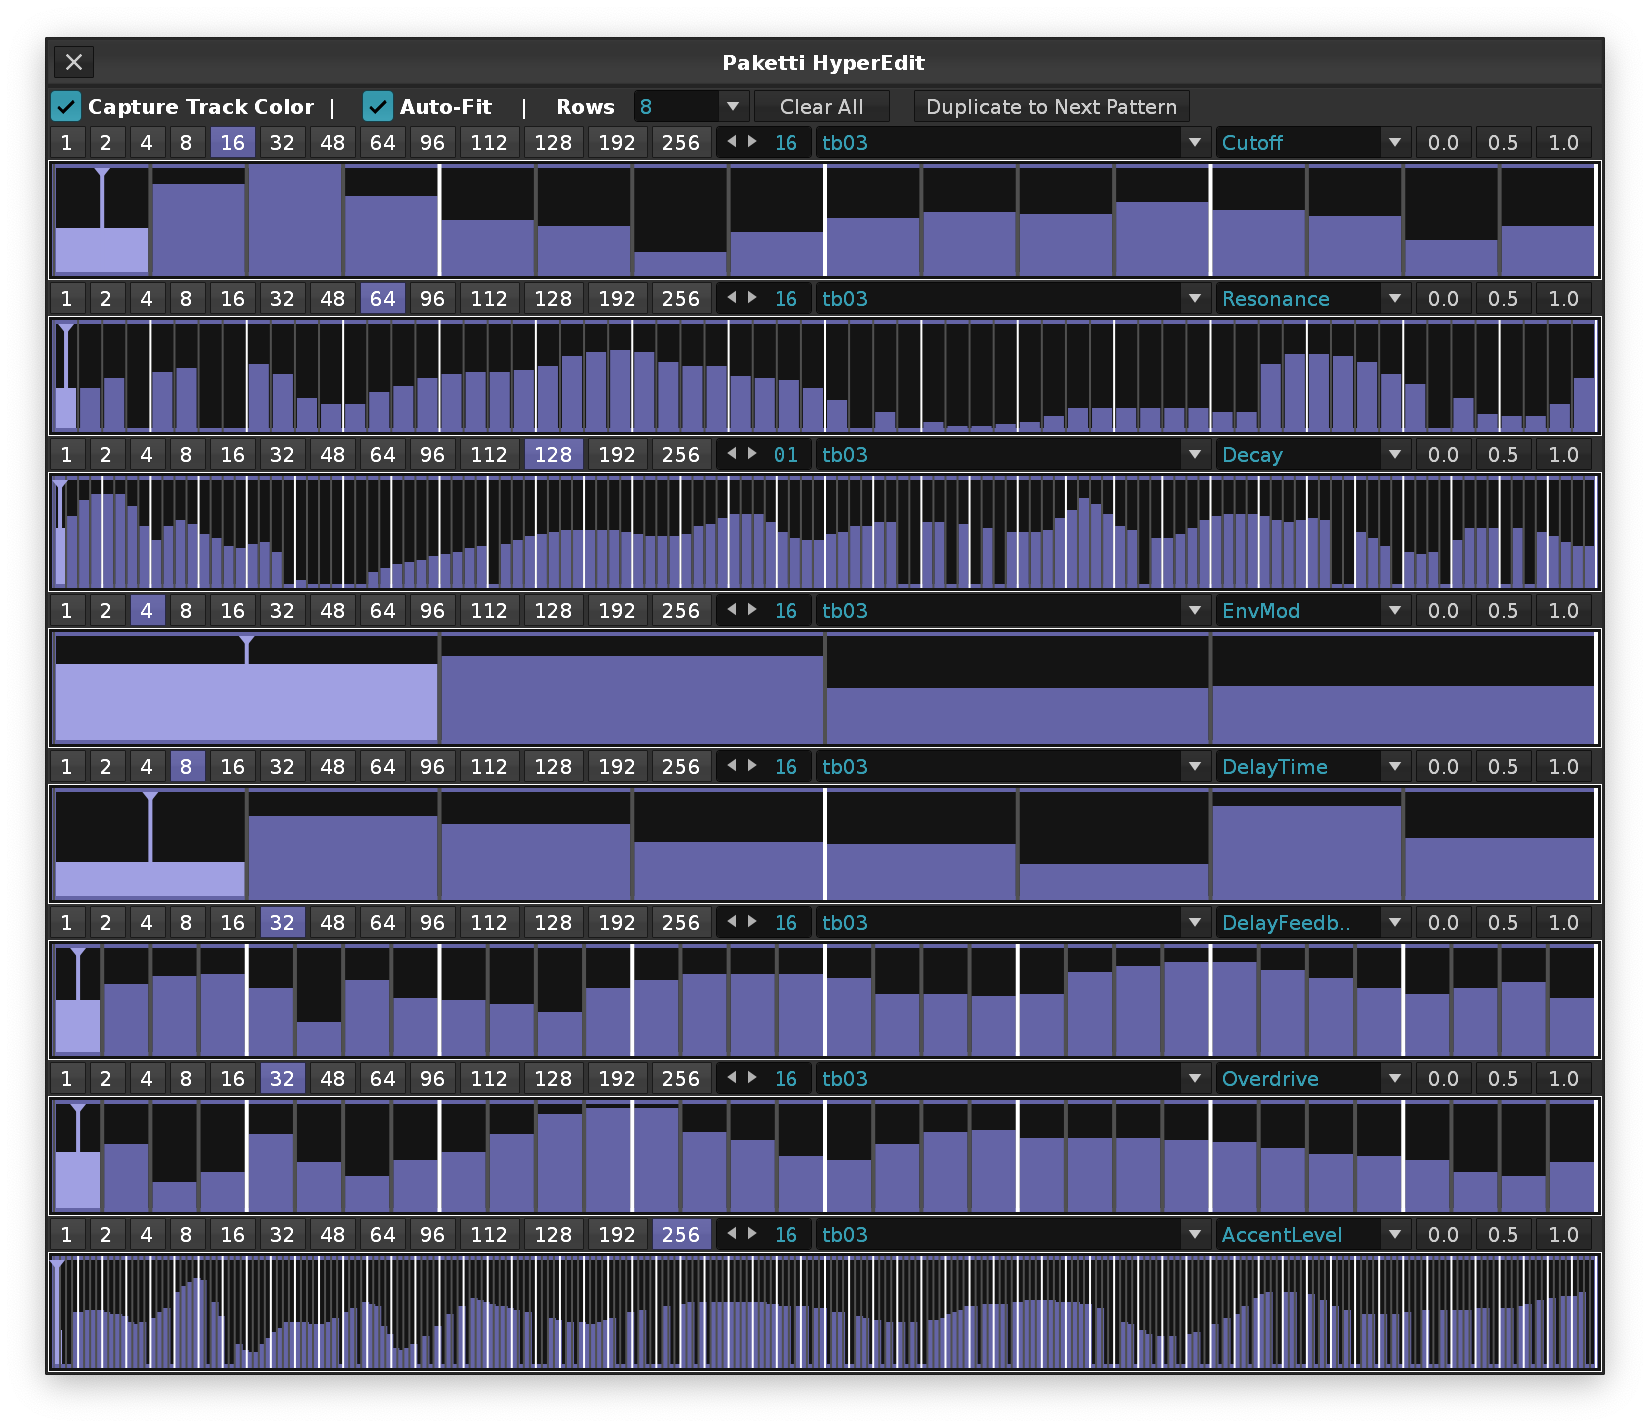Viewport: 1650px width, 1428px height.
Task: Set Cutoff row step count to 32
Action: pos(282,142)
